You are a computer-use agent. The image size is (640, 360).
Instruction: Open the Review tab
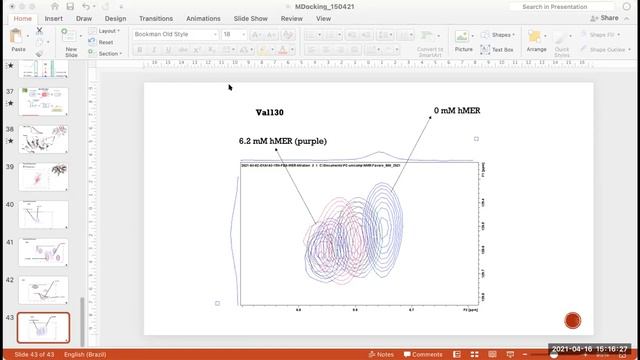coord(291,18)
